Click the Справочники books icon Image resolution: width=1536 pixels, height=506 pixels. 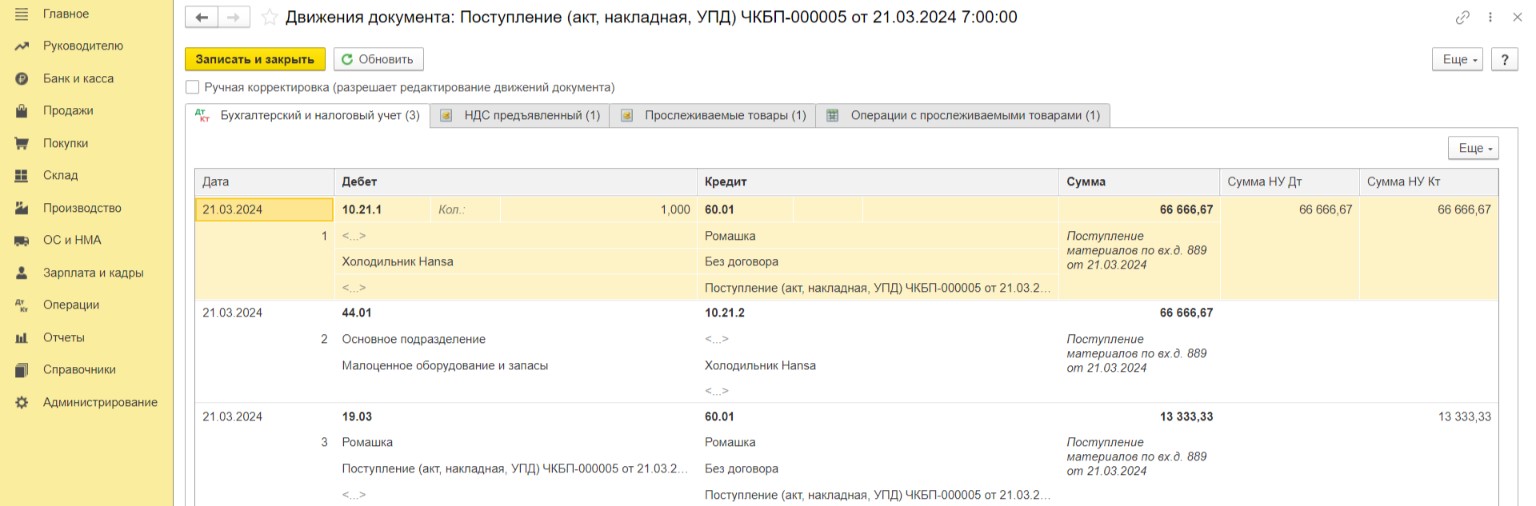(21, 370)
